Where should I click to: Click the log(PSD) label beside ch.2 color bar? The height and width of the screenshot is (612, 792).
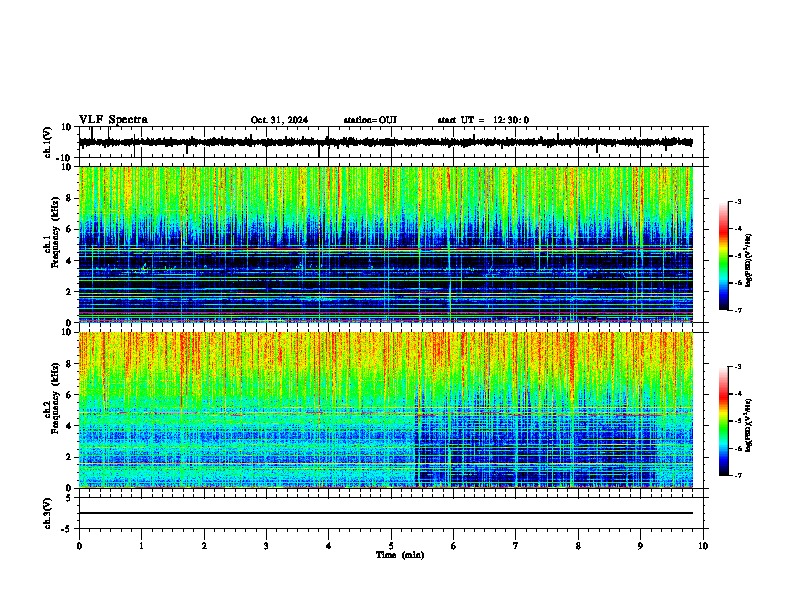[749, 425]
